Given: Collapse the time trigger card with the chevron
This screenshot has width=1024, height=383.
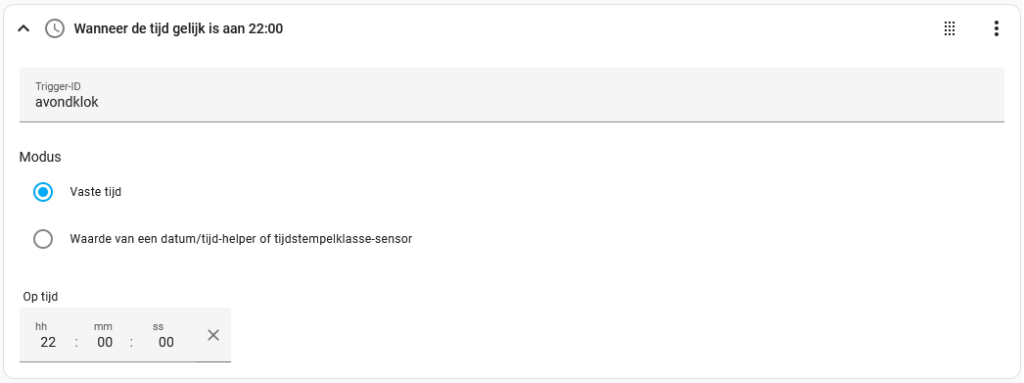Looking at the screenshot, I should (24, 29).
